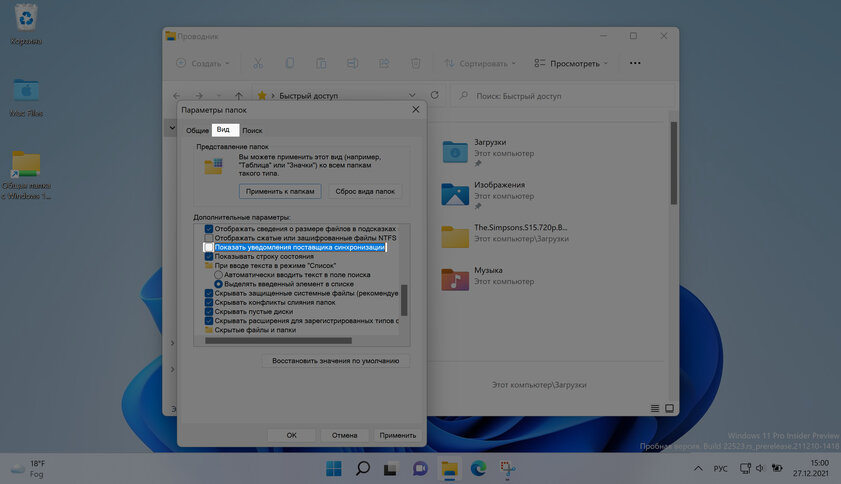Toggle 'Отображать сжатые или зашифрованные файлы NTFS' checkbox
This screenshot has width=841, height=484.
point(209,238)
